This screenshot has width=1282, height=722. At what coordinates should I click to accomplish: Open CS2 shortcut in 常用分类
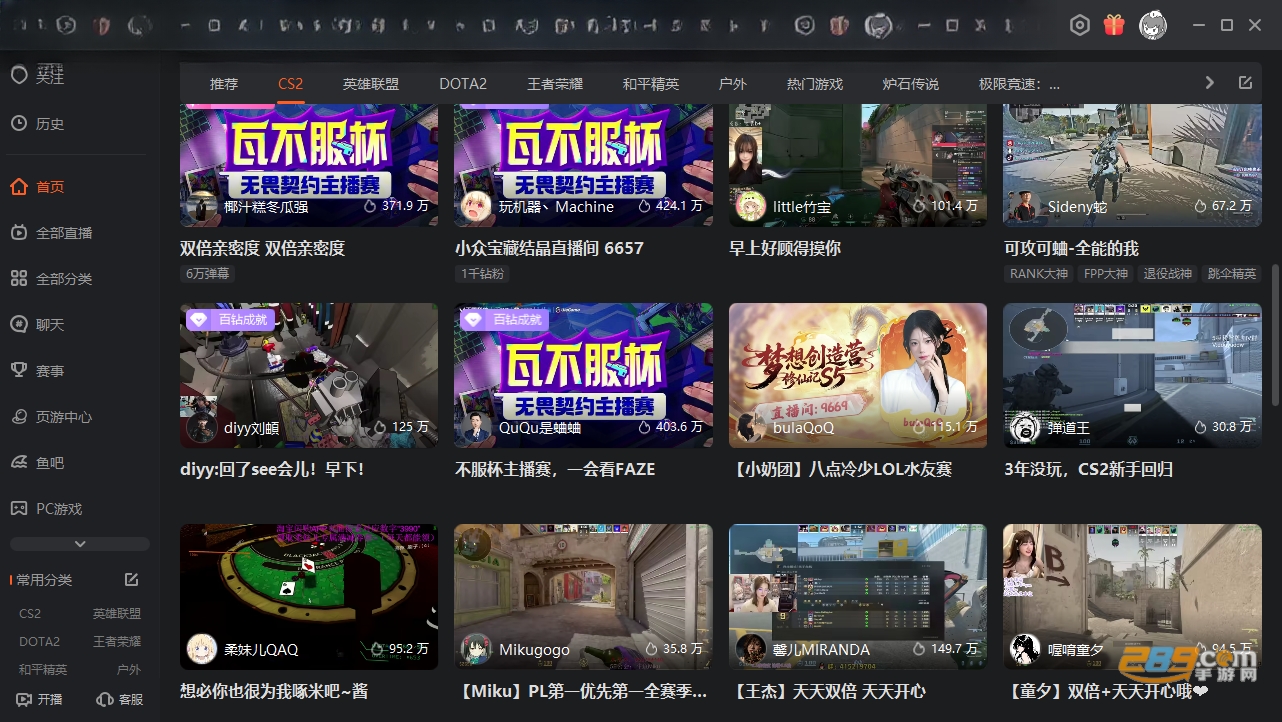click(30, 614)
